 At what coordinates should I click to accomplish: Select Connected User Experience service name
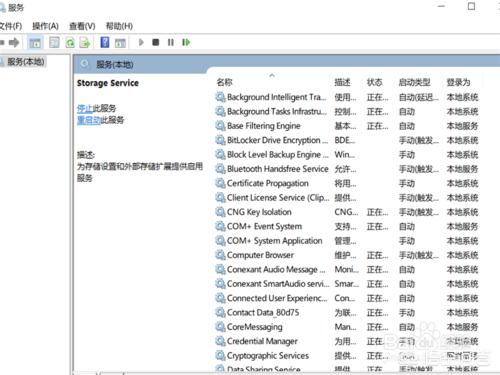click(277, 298)
